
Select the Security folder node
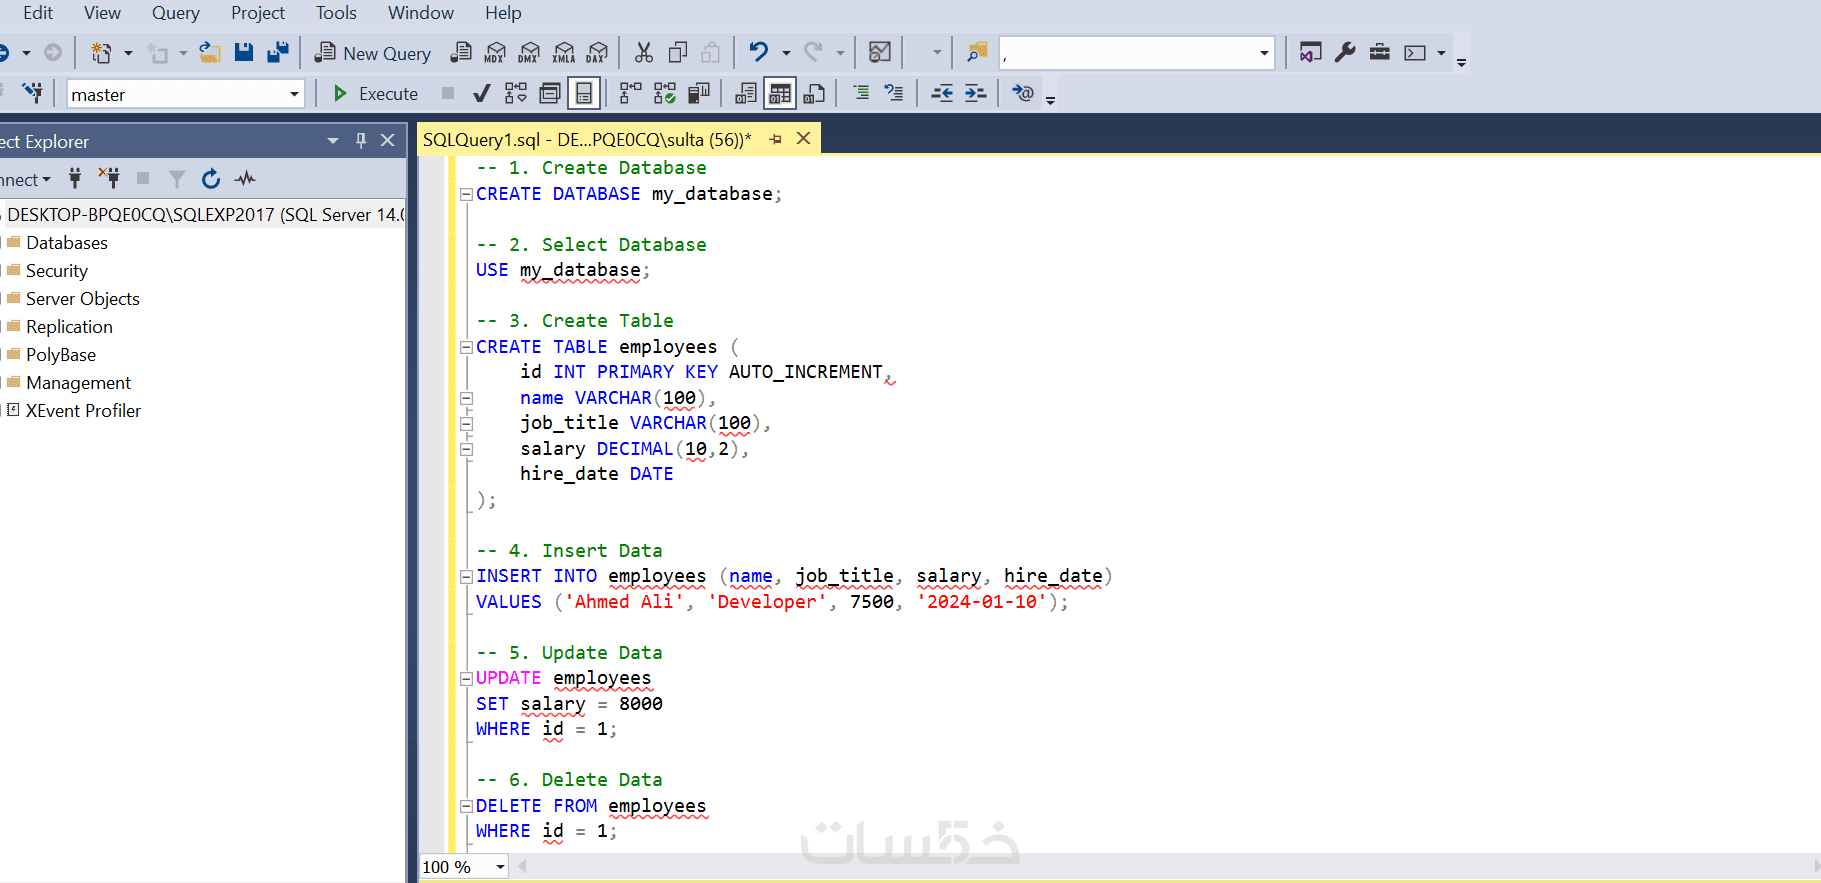point(56,271)
